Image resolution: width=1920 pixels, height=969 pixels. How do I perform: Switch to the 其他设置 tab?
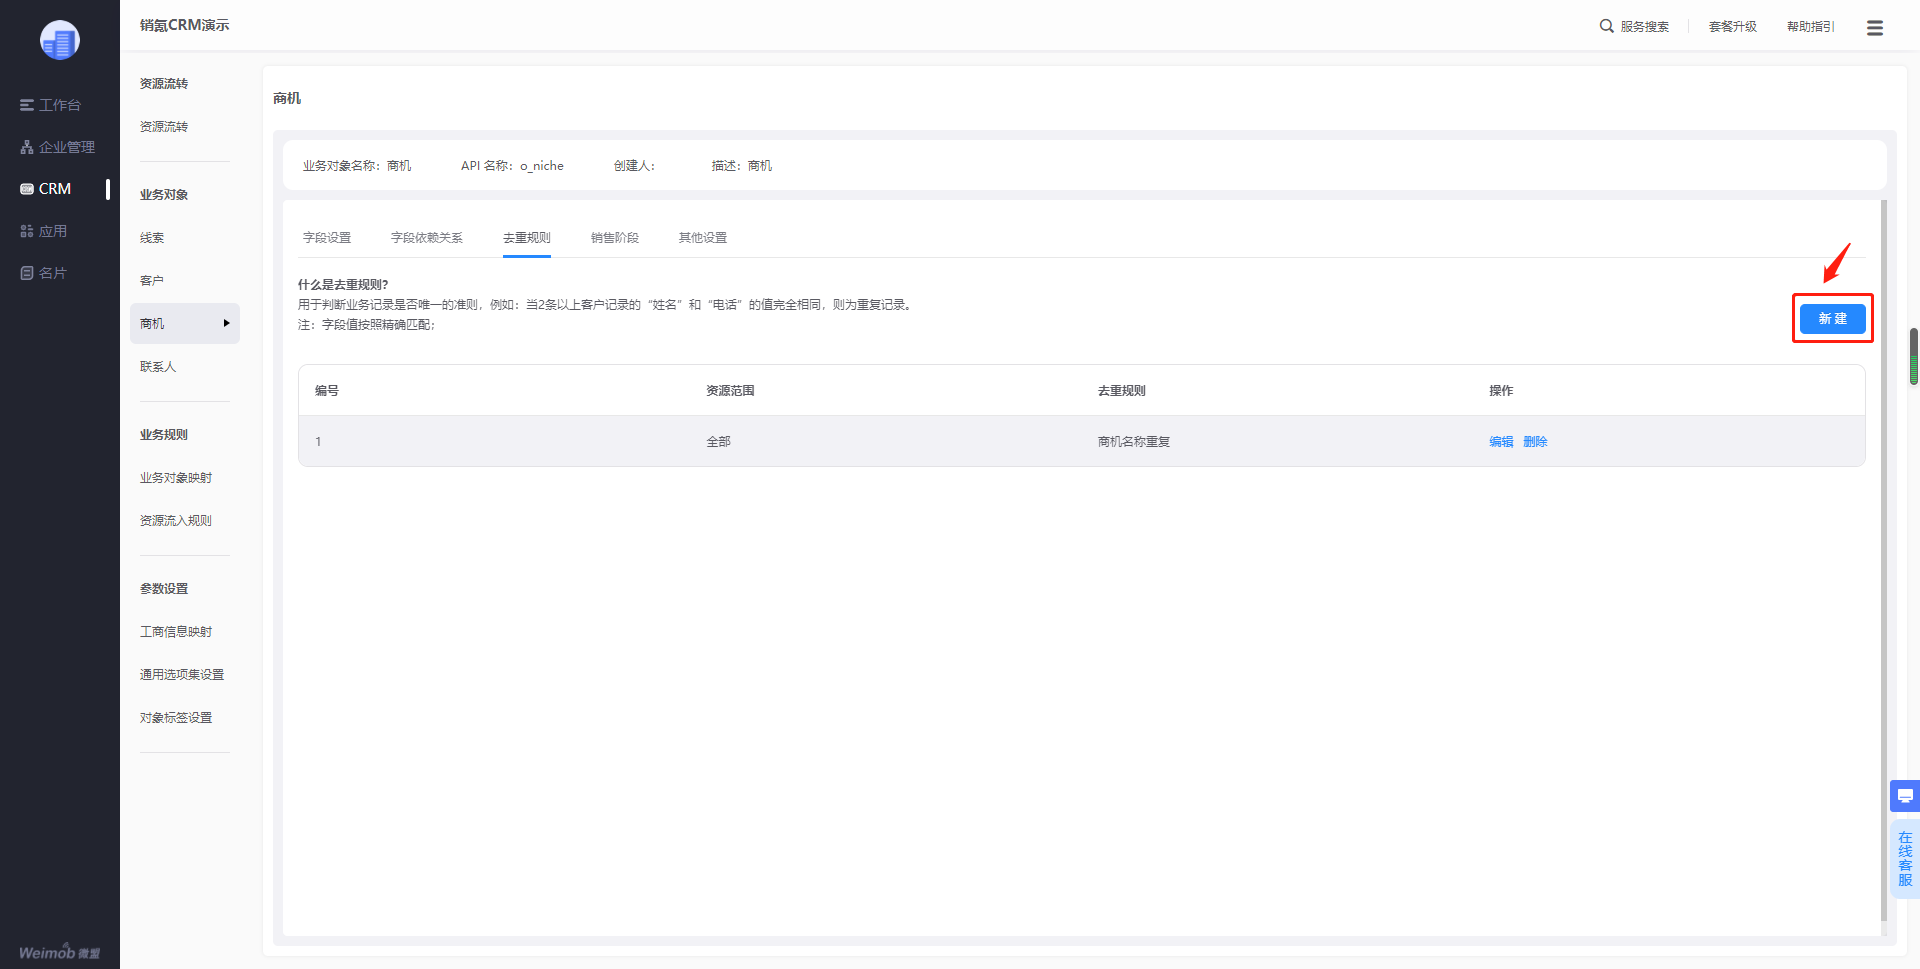click(x=703, y=238)
